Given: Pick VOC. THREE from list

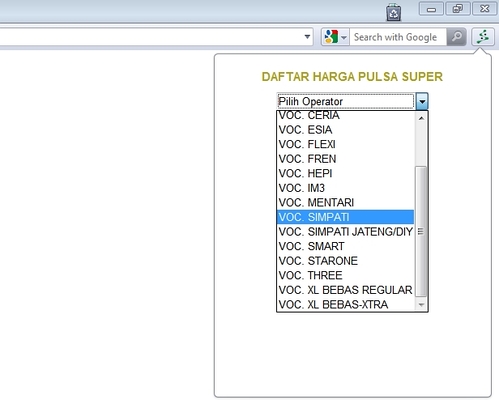Looking at the screenshot, I should [x=345, y=276].
